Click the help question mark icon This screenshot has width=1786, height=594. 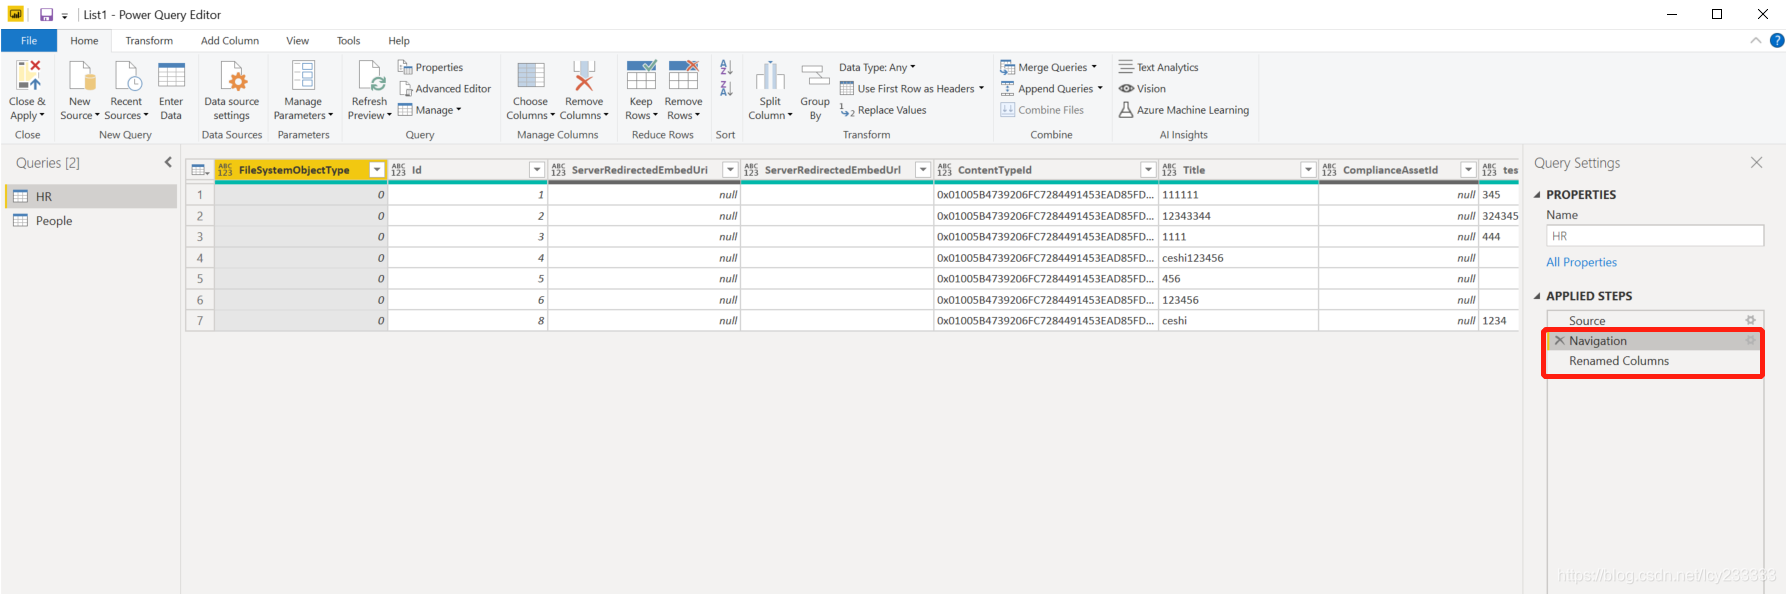pyautogui.click(x=1776, y=41)
